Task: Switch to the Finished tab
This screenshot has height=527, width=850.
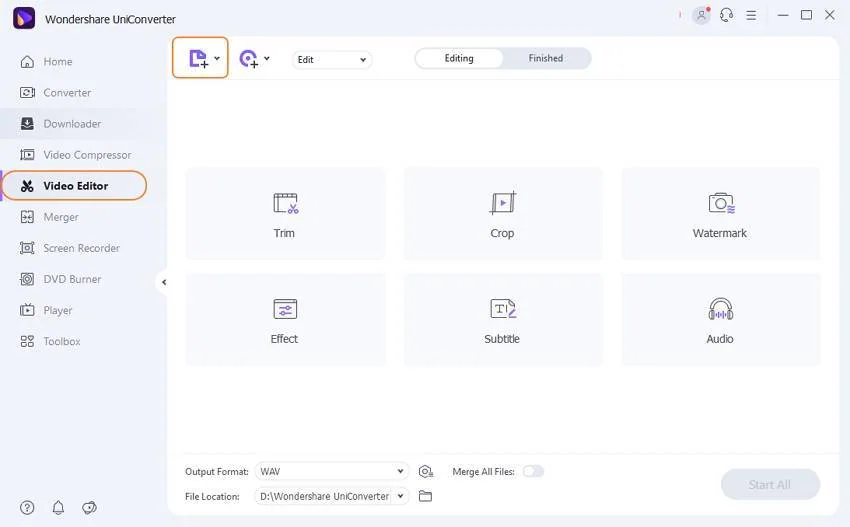Action: click(545, 58)
